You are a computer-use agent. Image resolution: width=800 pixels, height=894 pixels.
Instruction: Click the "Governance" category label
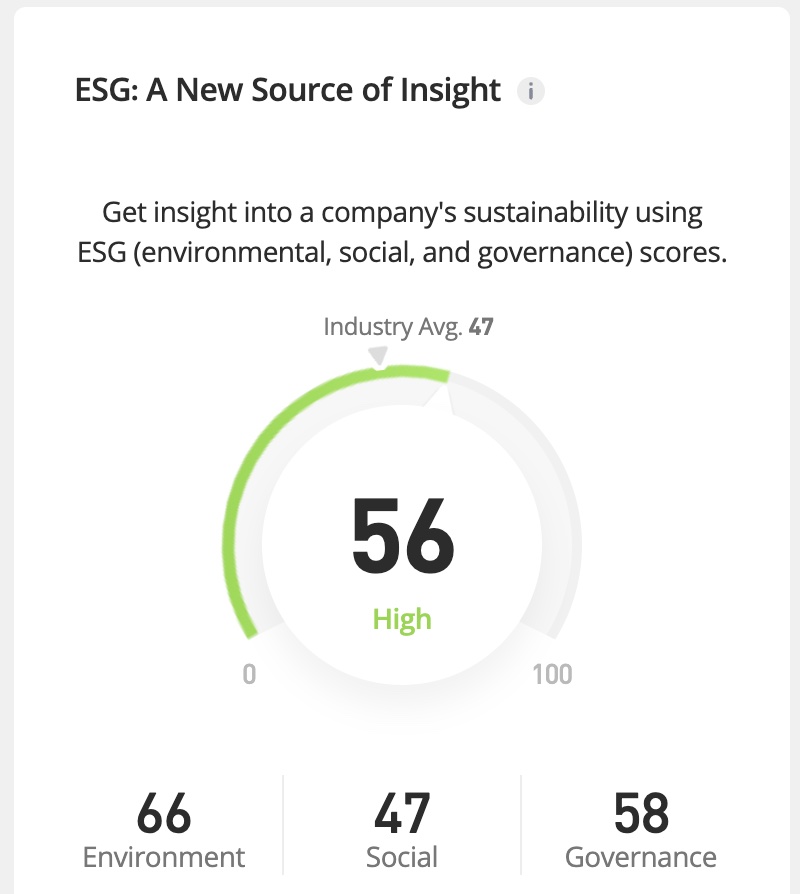click(641, 857)
